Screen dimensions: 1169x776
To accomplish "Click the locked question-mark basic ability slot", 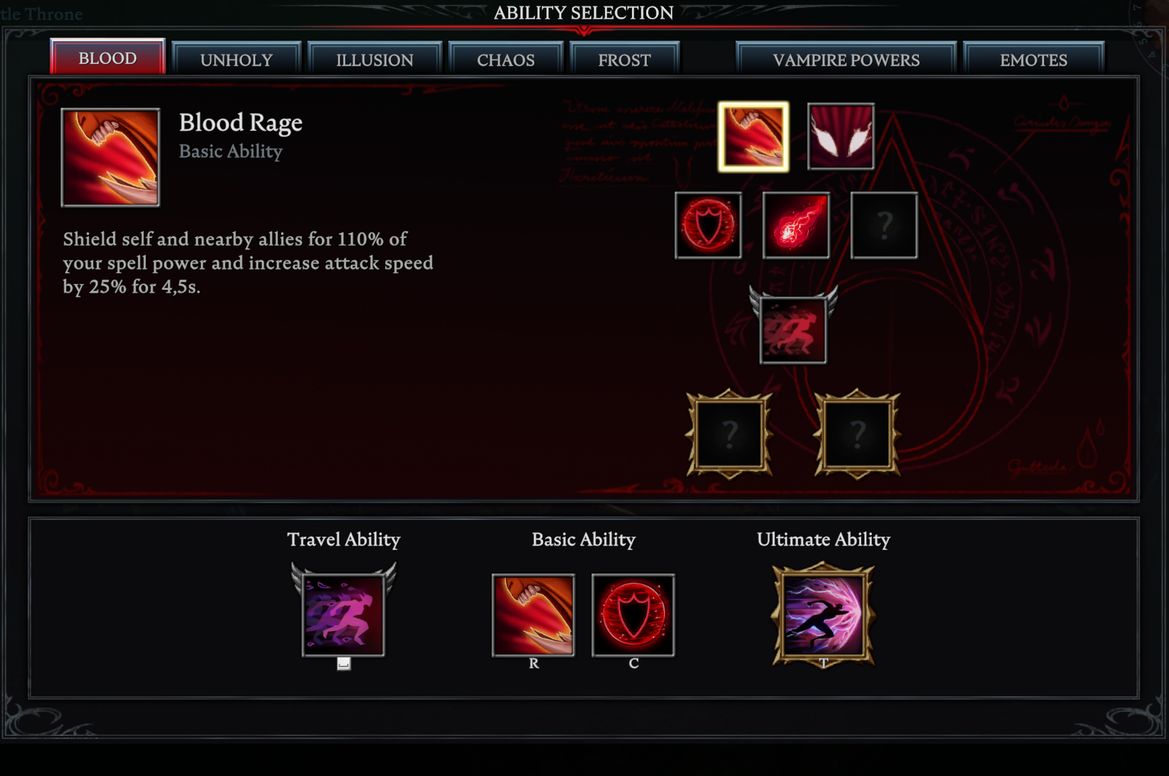I will pos(883,225).
